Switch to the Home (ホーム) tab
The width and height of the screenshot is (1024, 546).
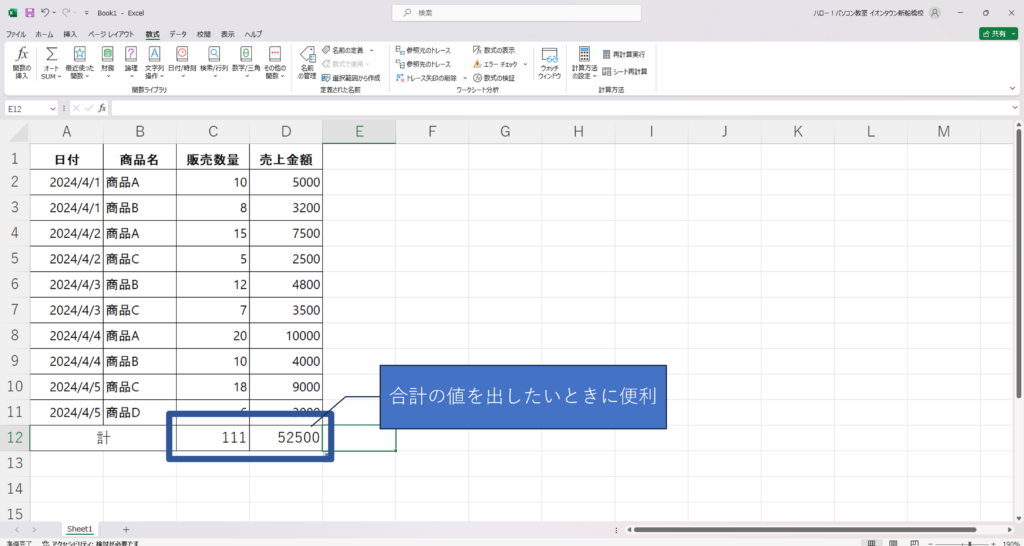pos(44,34)
